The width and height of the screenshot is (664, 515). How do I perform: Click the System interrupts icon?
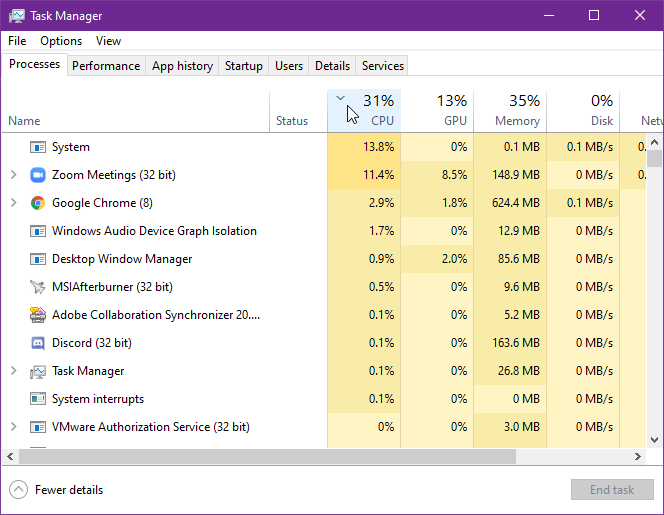38,399
